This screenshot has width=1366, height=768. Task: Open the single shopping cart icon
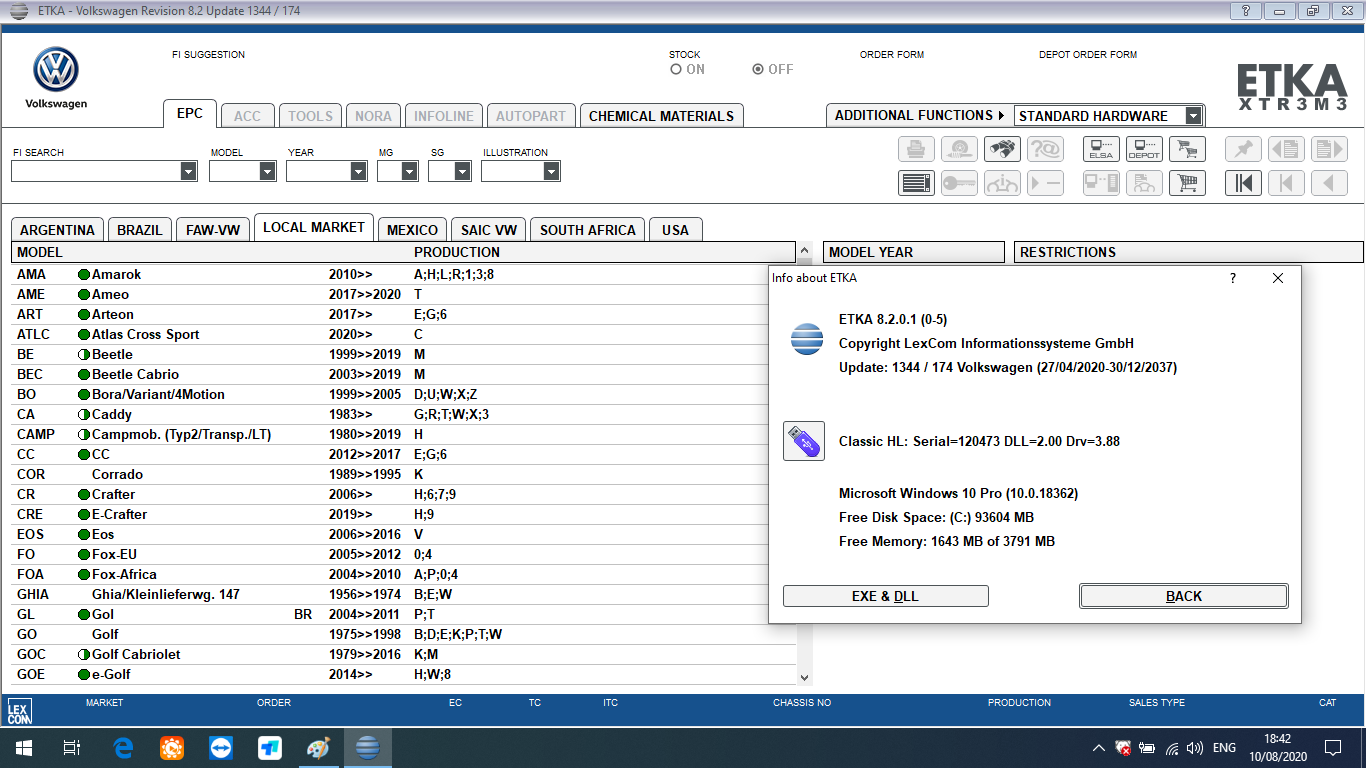click(1187, 183)
